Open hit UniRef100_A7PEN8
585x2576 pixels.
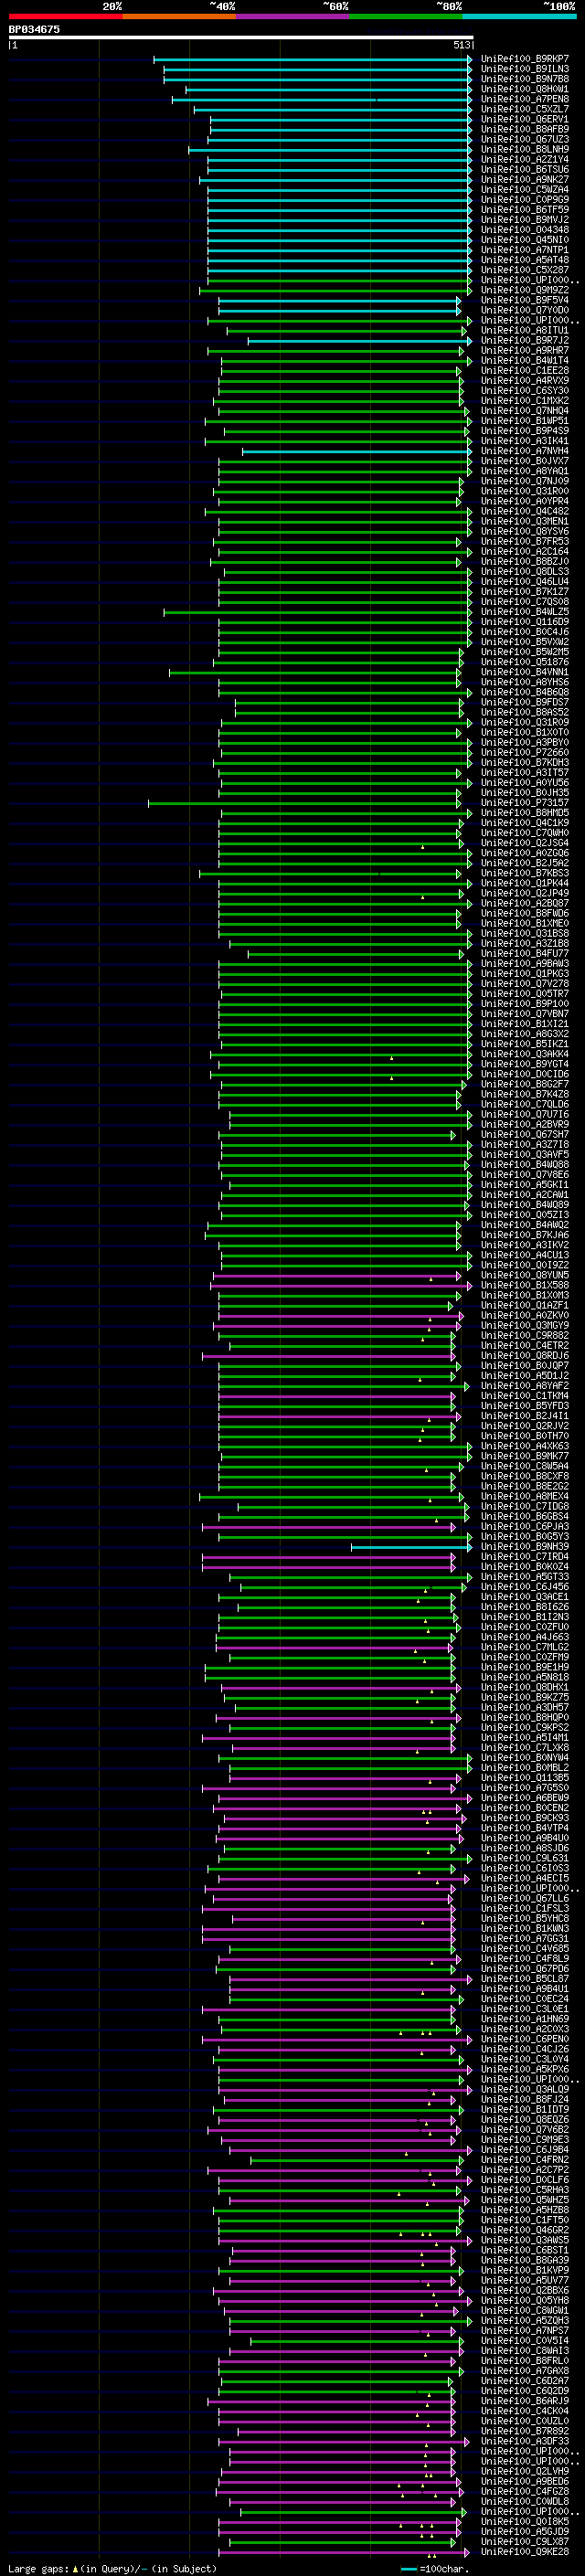(525, 99)
